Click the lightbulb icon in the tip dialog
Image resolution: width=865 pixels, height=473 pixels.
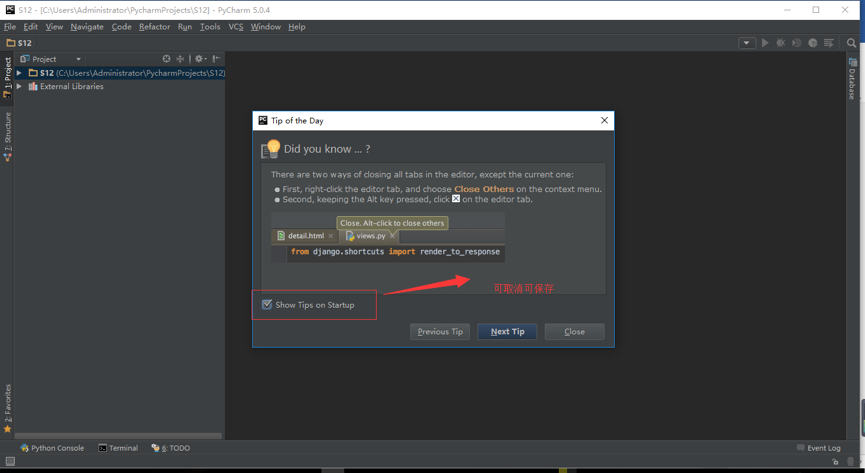click(x=270, y=149)
